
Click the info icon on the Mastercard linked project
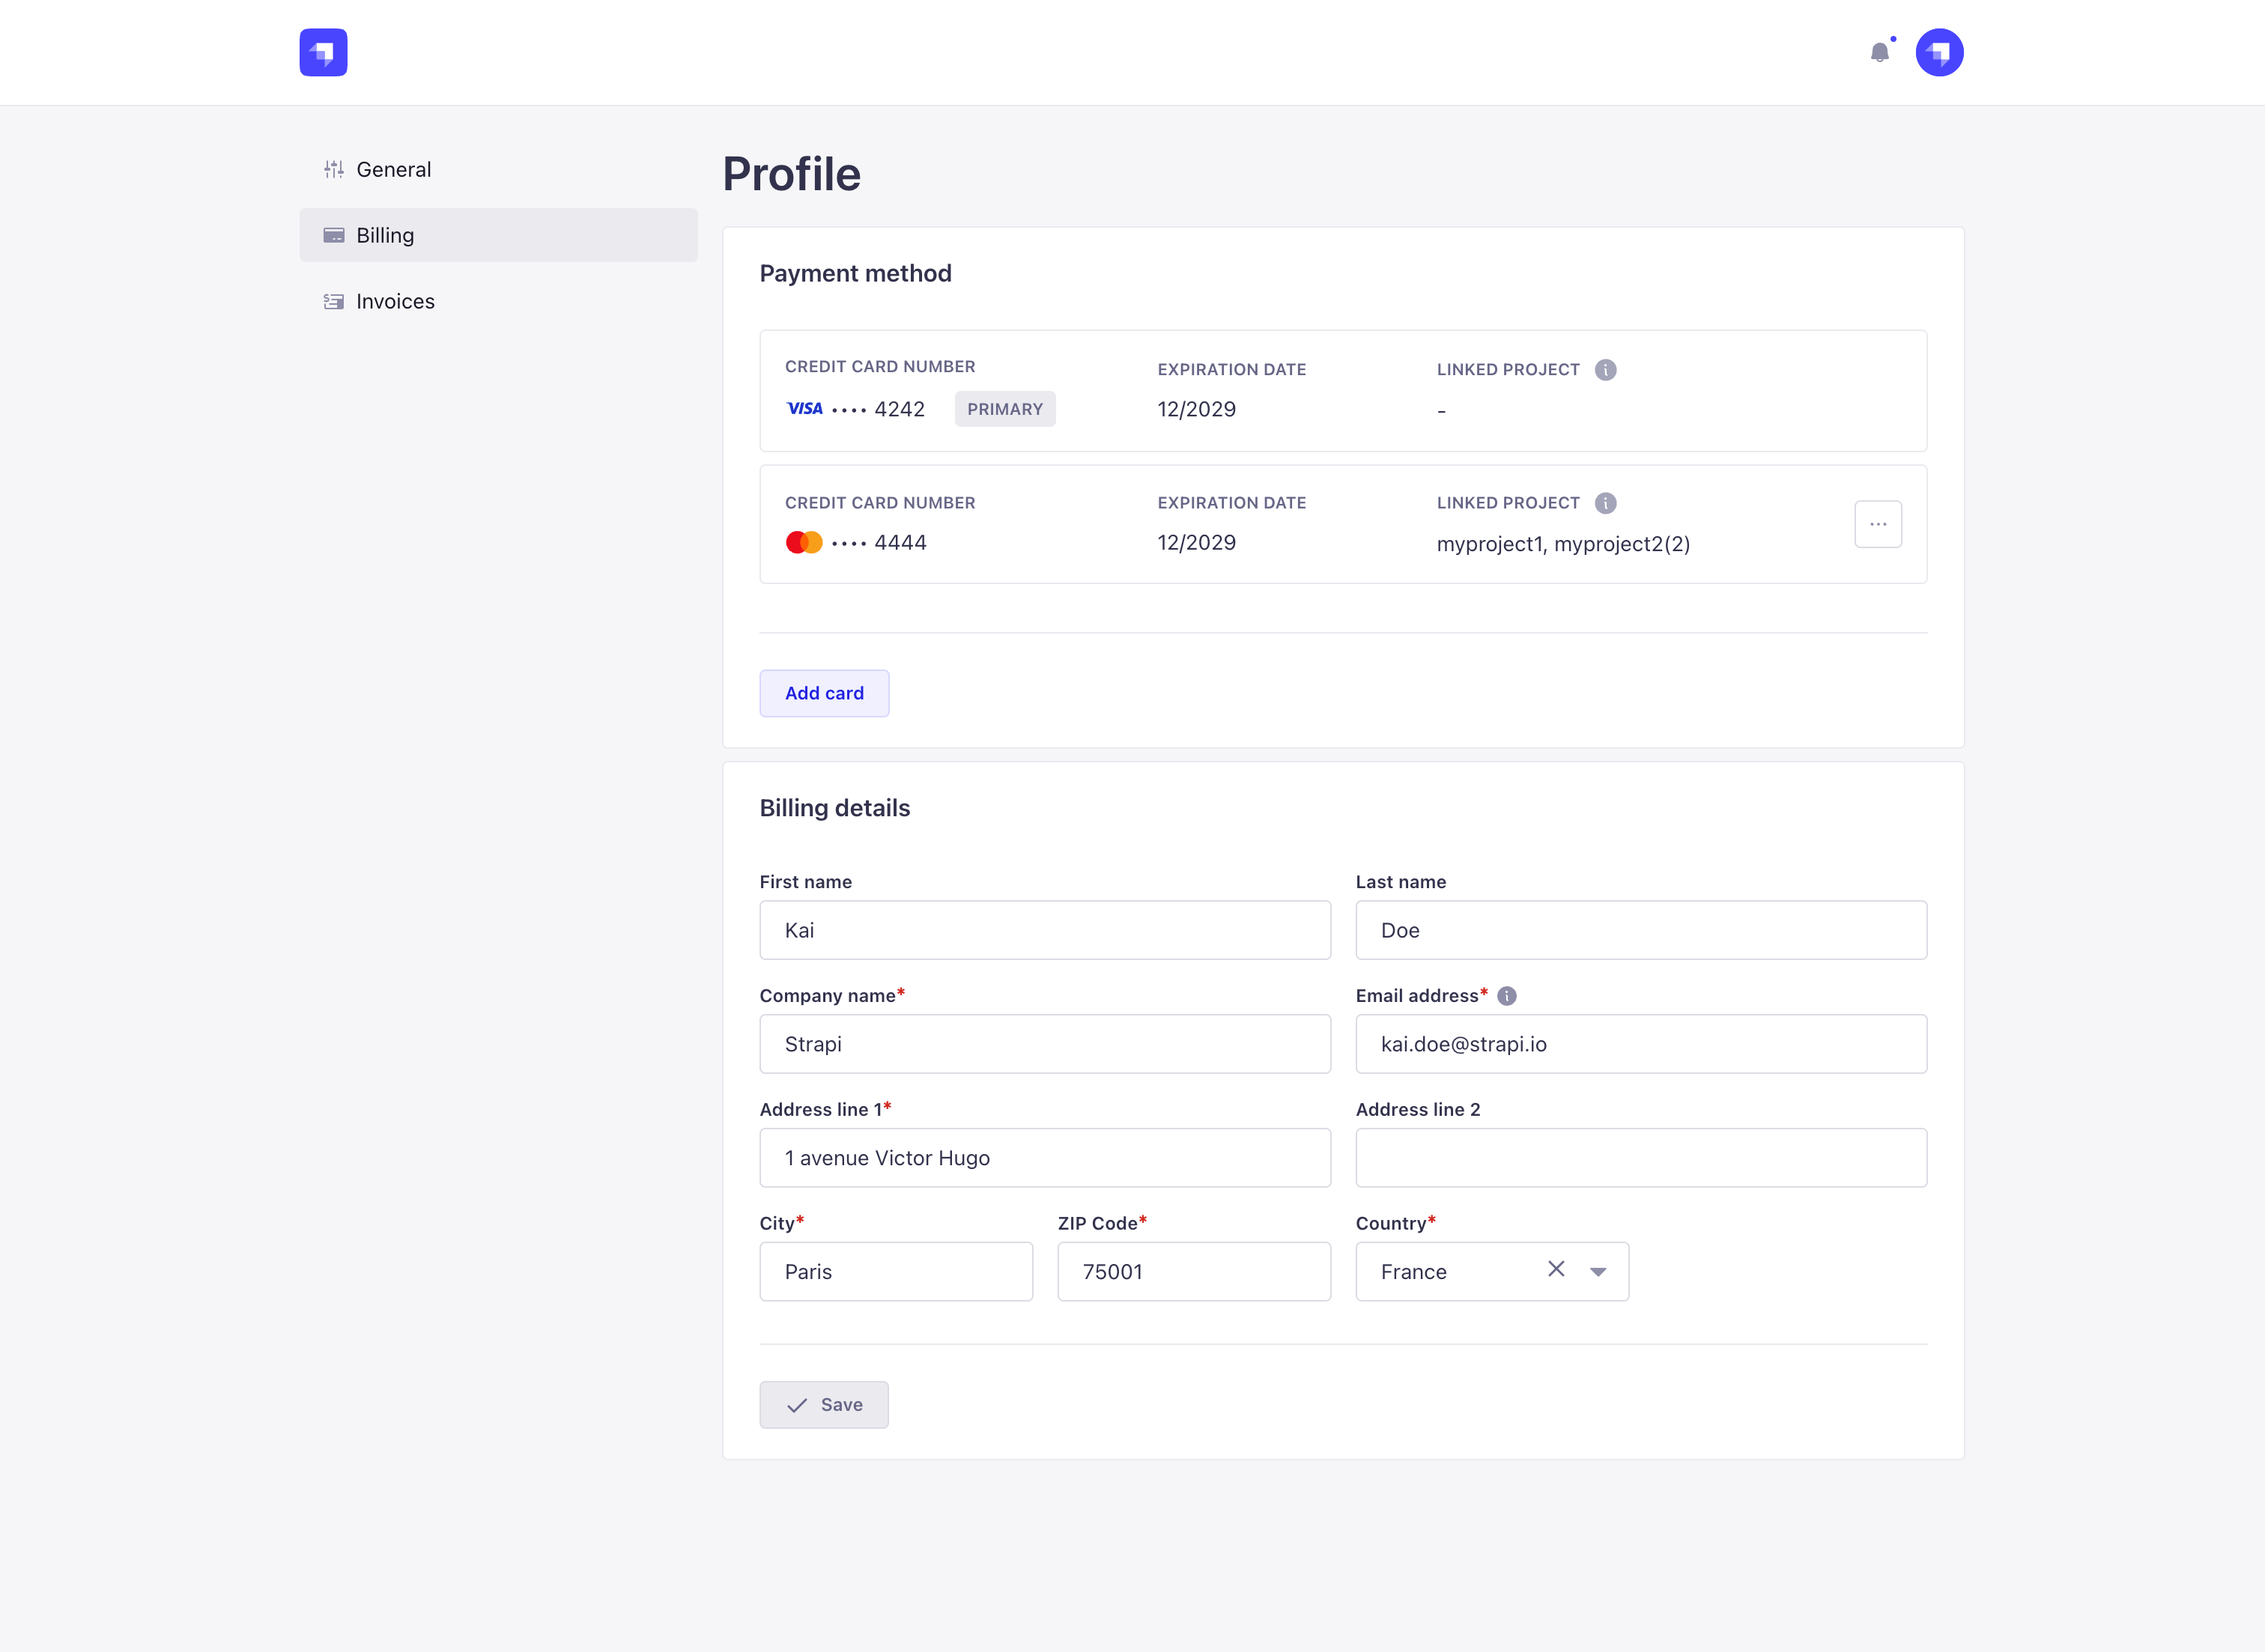click(x=1605, y=503)
